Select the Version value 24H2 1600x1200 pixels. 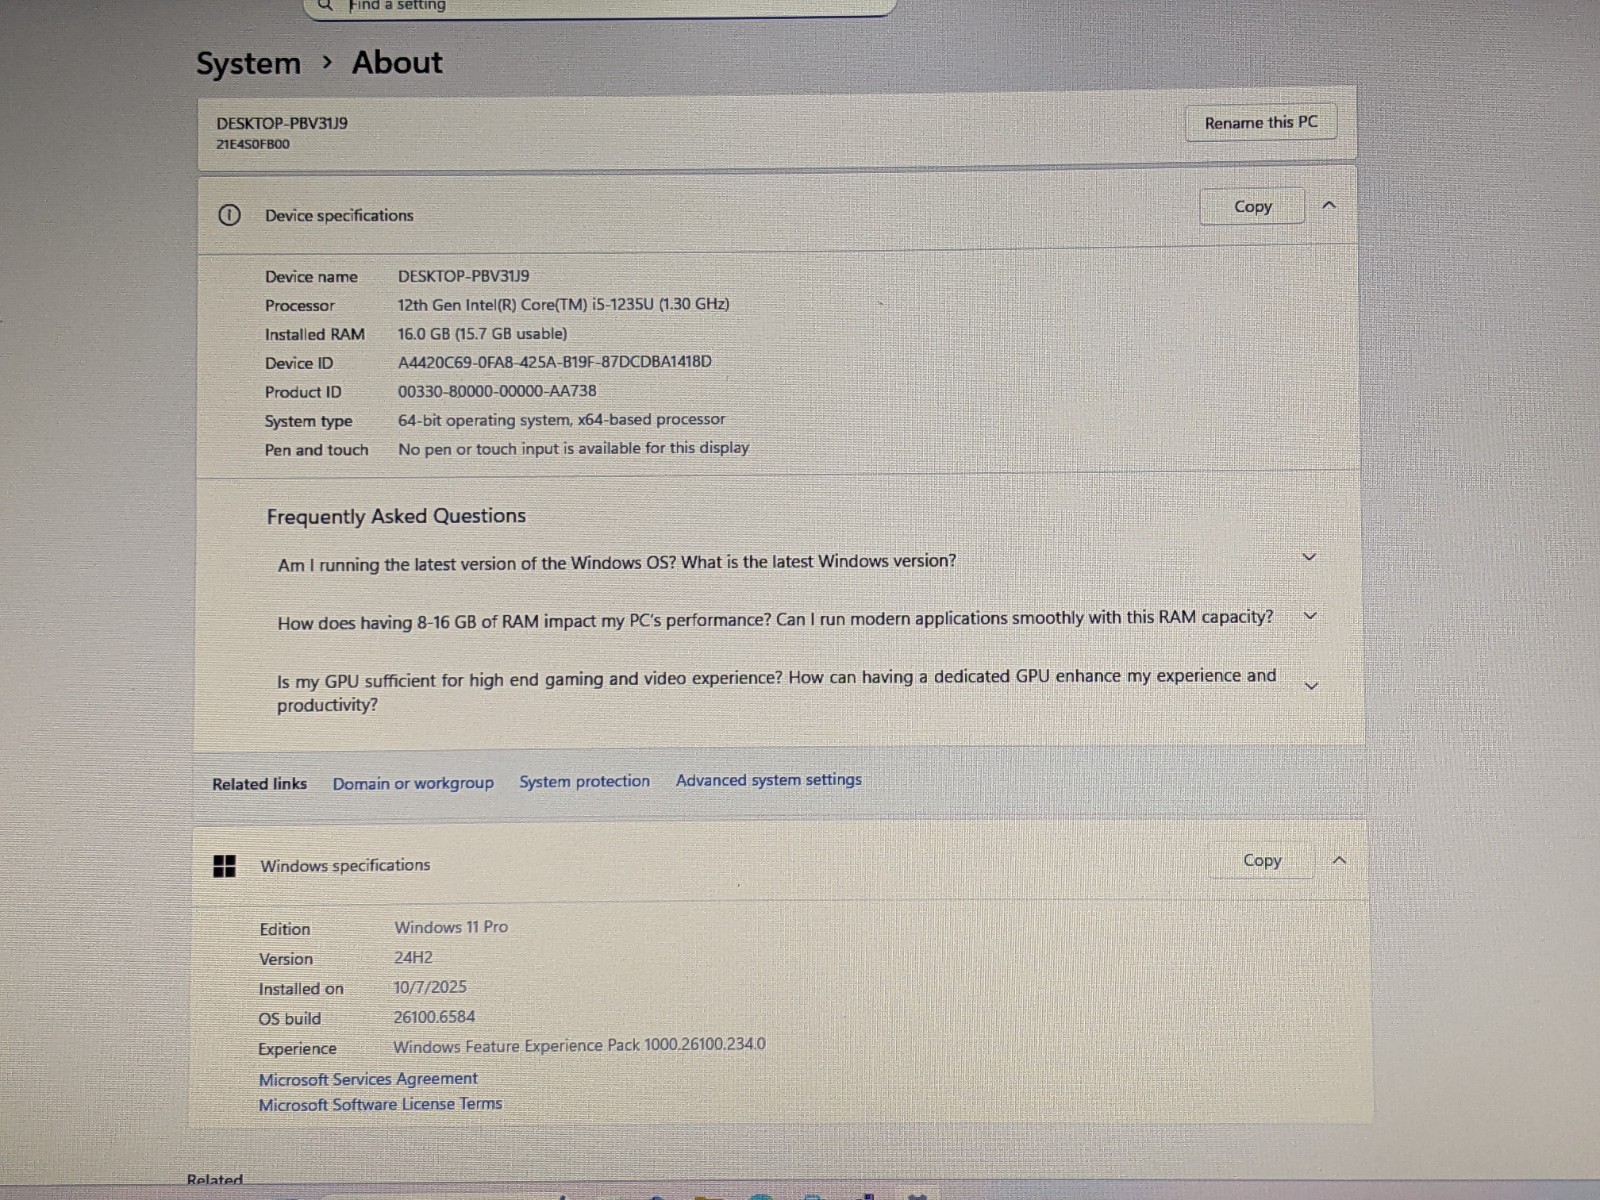tap(413, 957)
